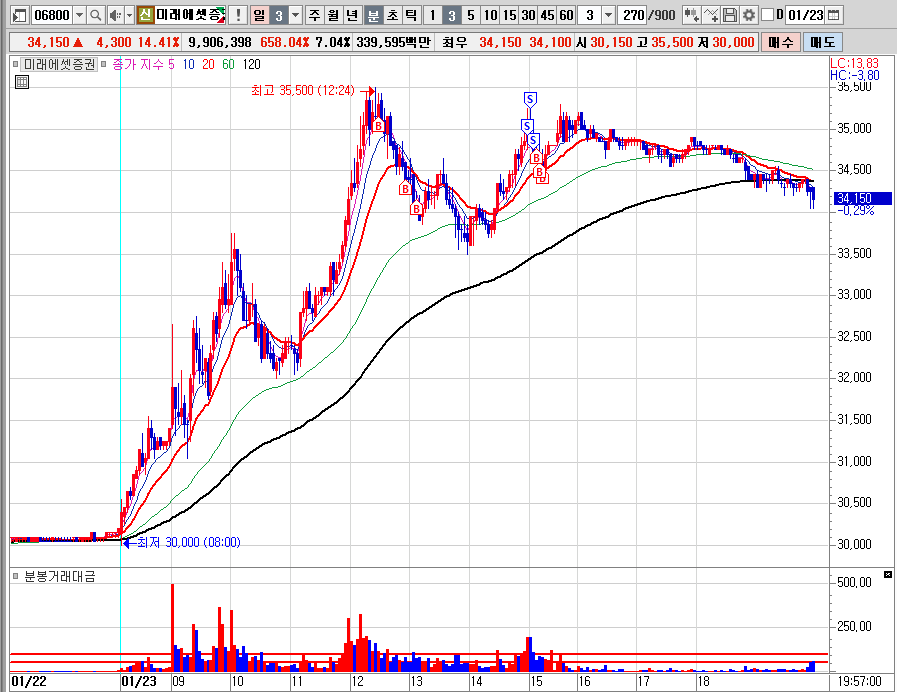Click the speaker sound alert icon
897x692 pixels.
click(114, 15)
